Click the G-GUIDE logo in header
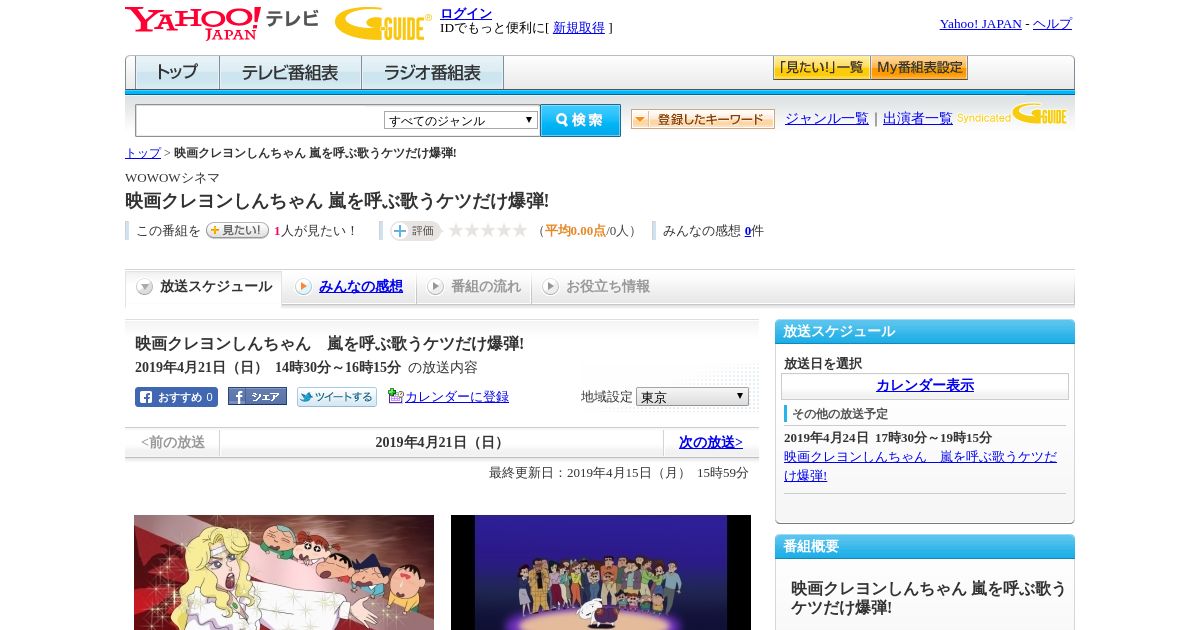Screen dimensions: 1200x630 pos(383,23)
